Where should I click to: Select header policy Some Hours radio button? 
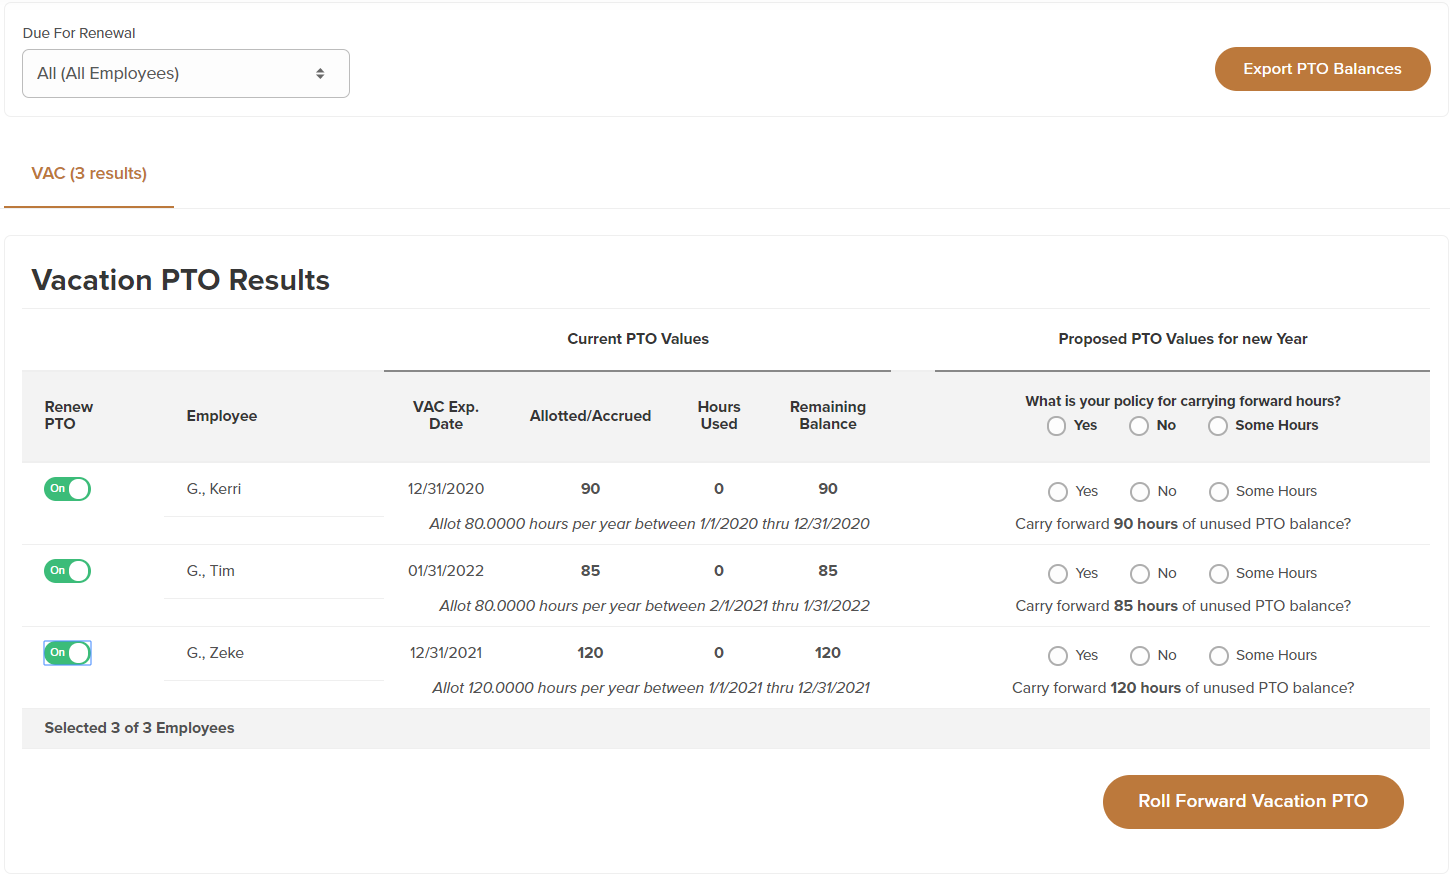(1217, 426)
